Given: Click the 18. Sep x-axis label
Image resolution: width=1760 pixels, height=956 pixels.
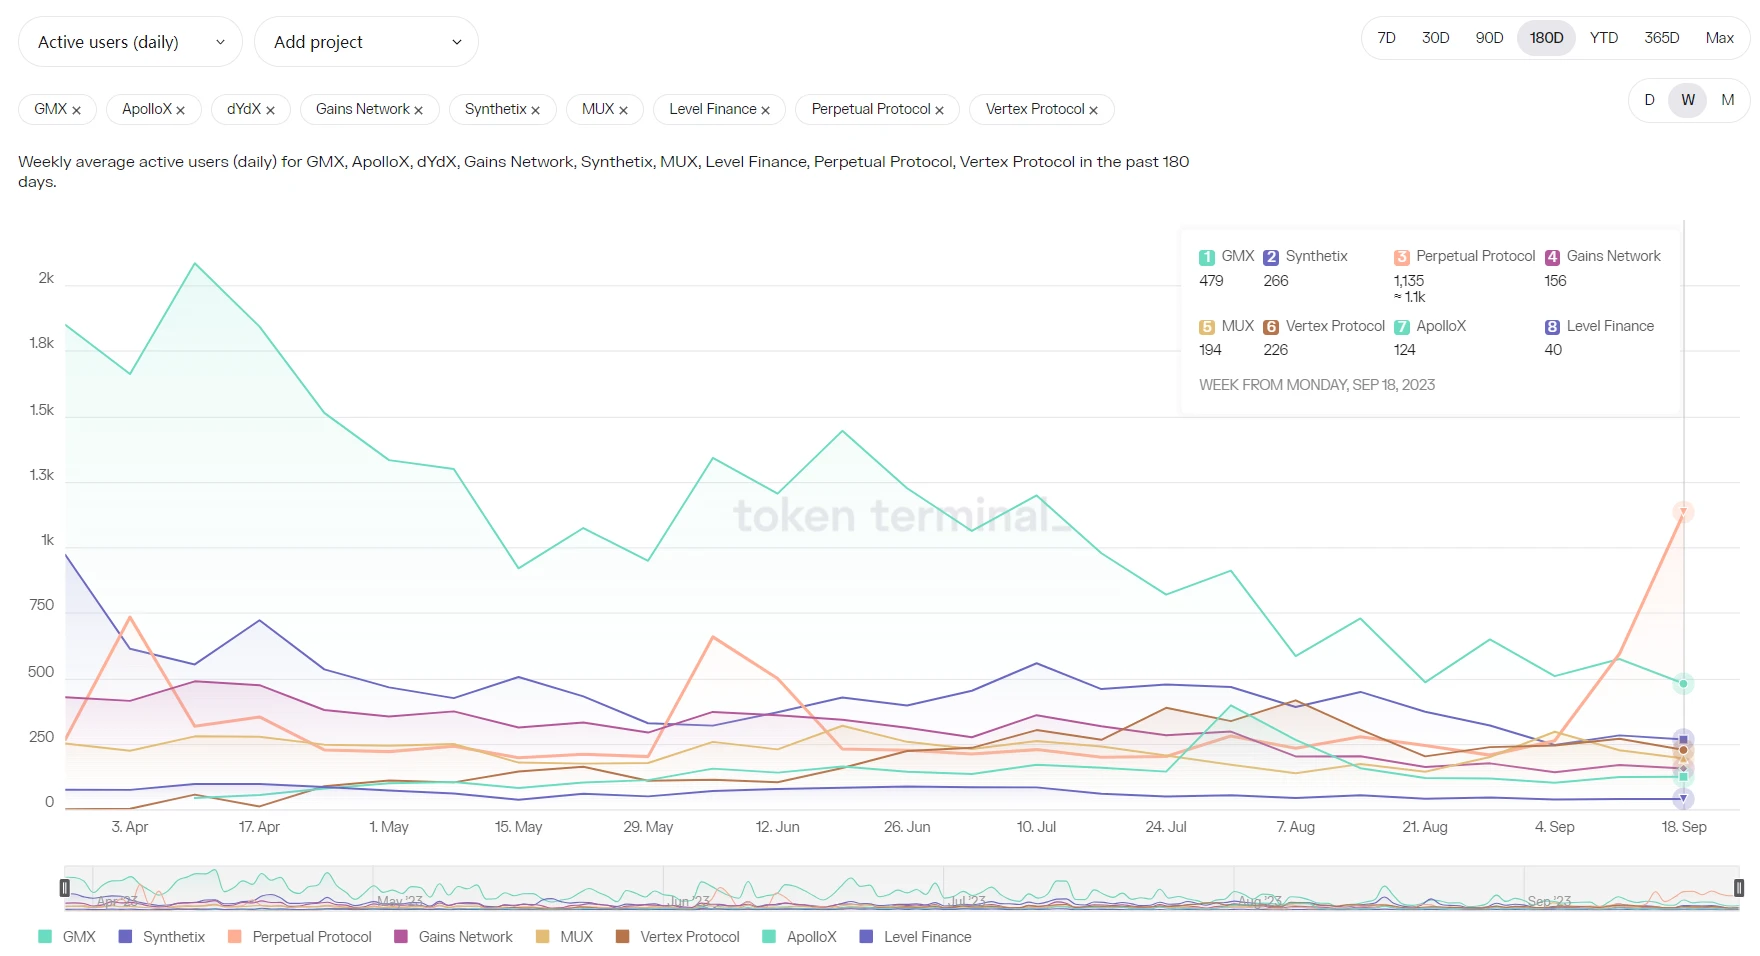Looking at the screenshot, I should pos(1684,827).
